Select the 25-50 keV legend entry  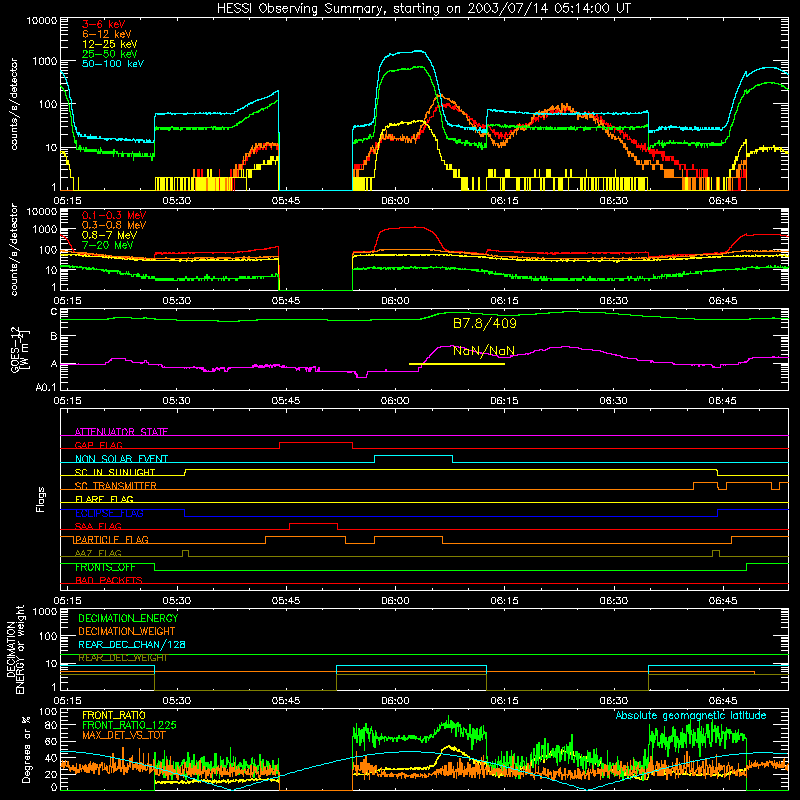(110, 54)
